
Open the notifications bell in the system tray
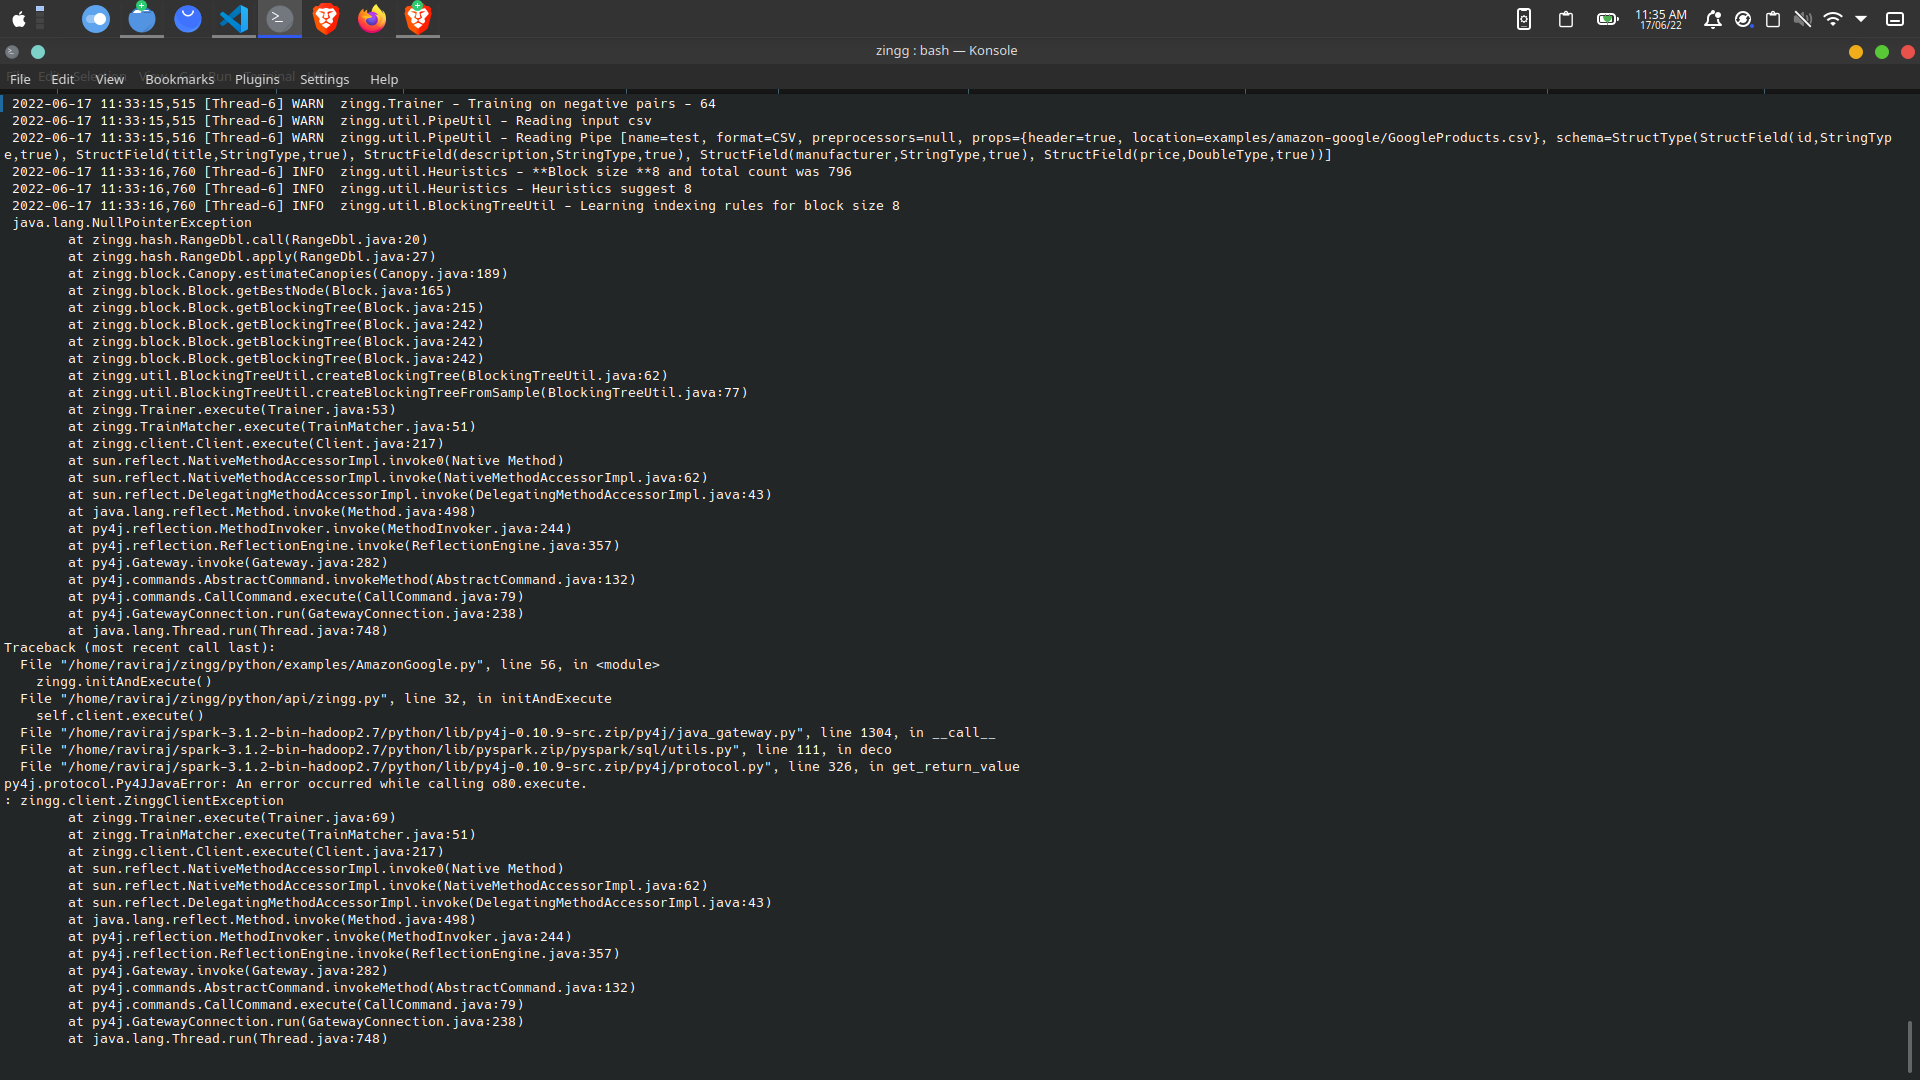click(1714, 19)
